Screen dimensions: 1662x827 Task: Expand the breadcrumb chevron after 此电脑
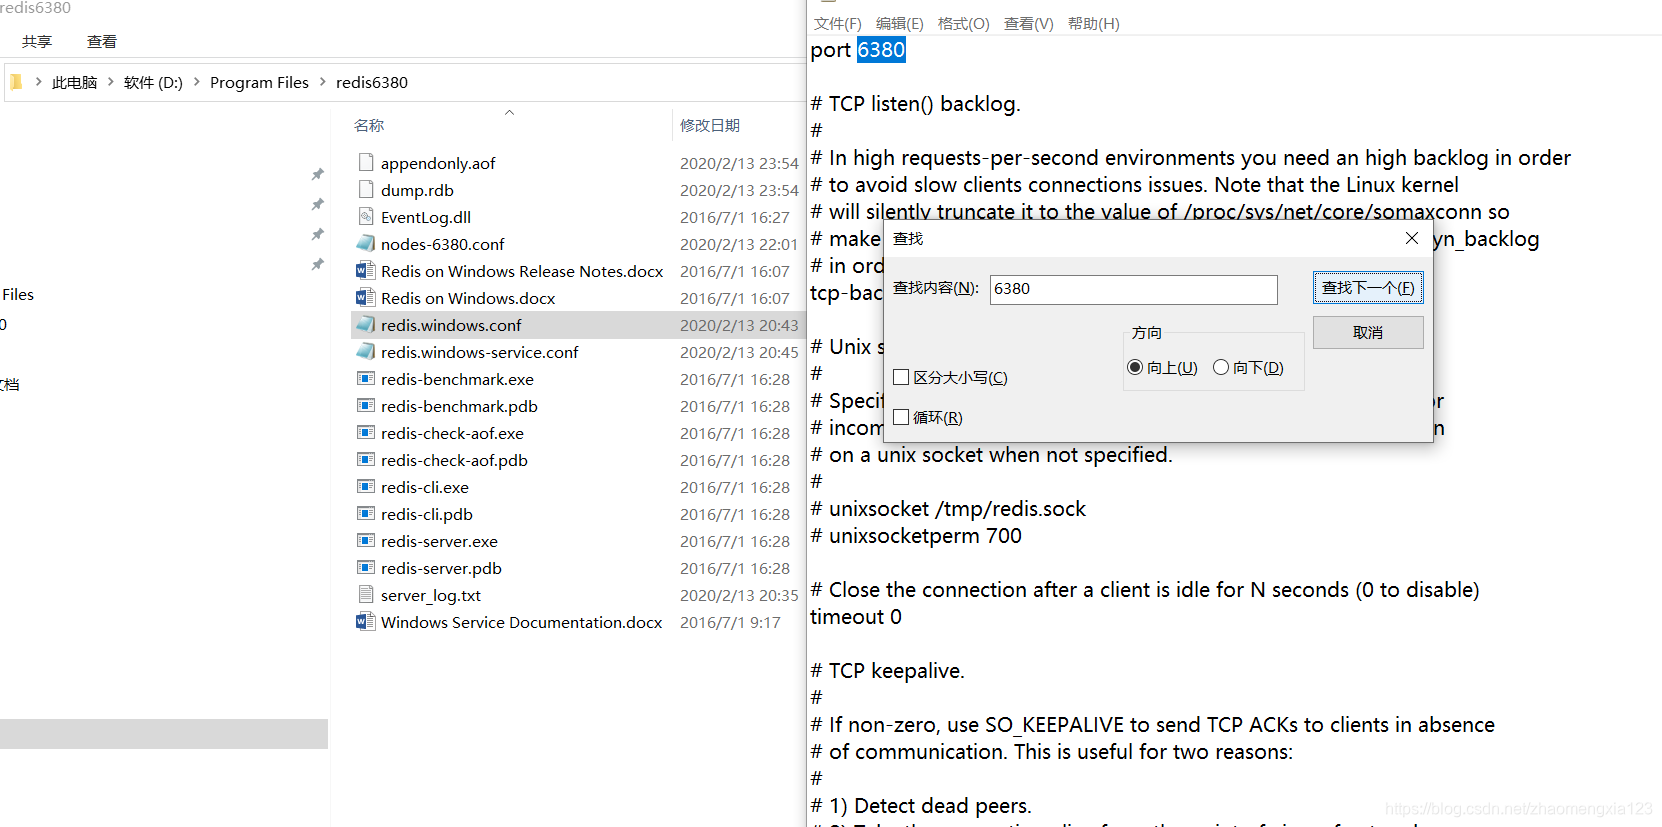pos(110,82)
